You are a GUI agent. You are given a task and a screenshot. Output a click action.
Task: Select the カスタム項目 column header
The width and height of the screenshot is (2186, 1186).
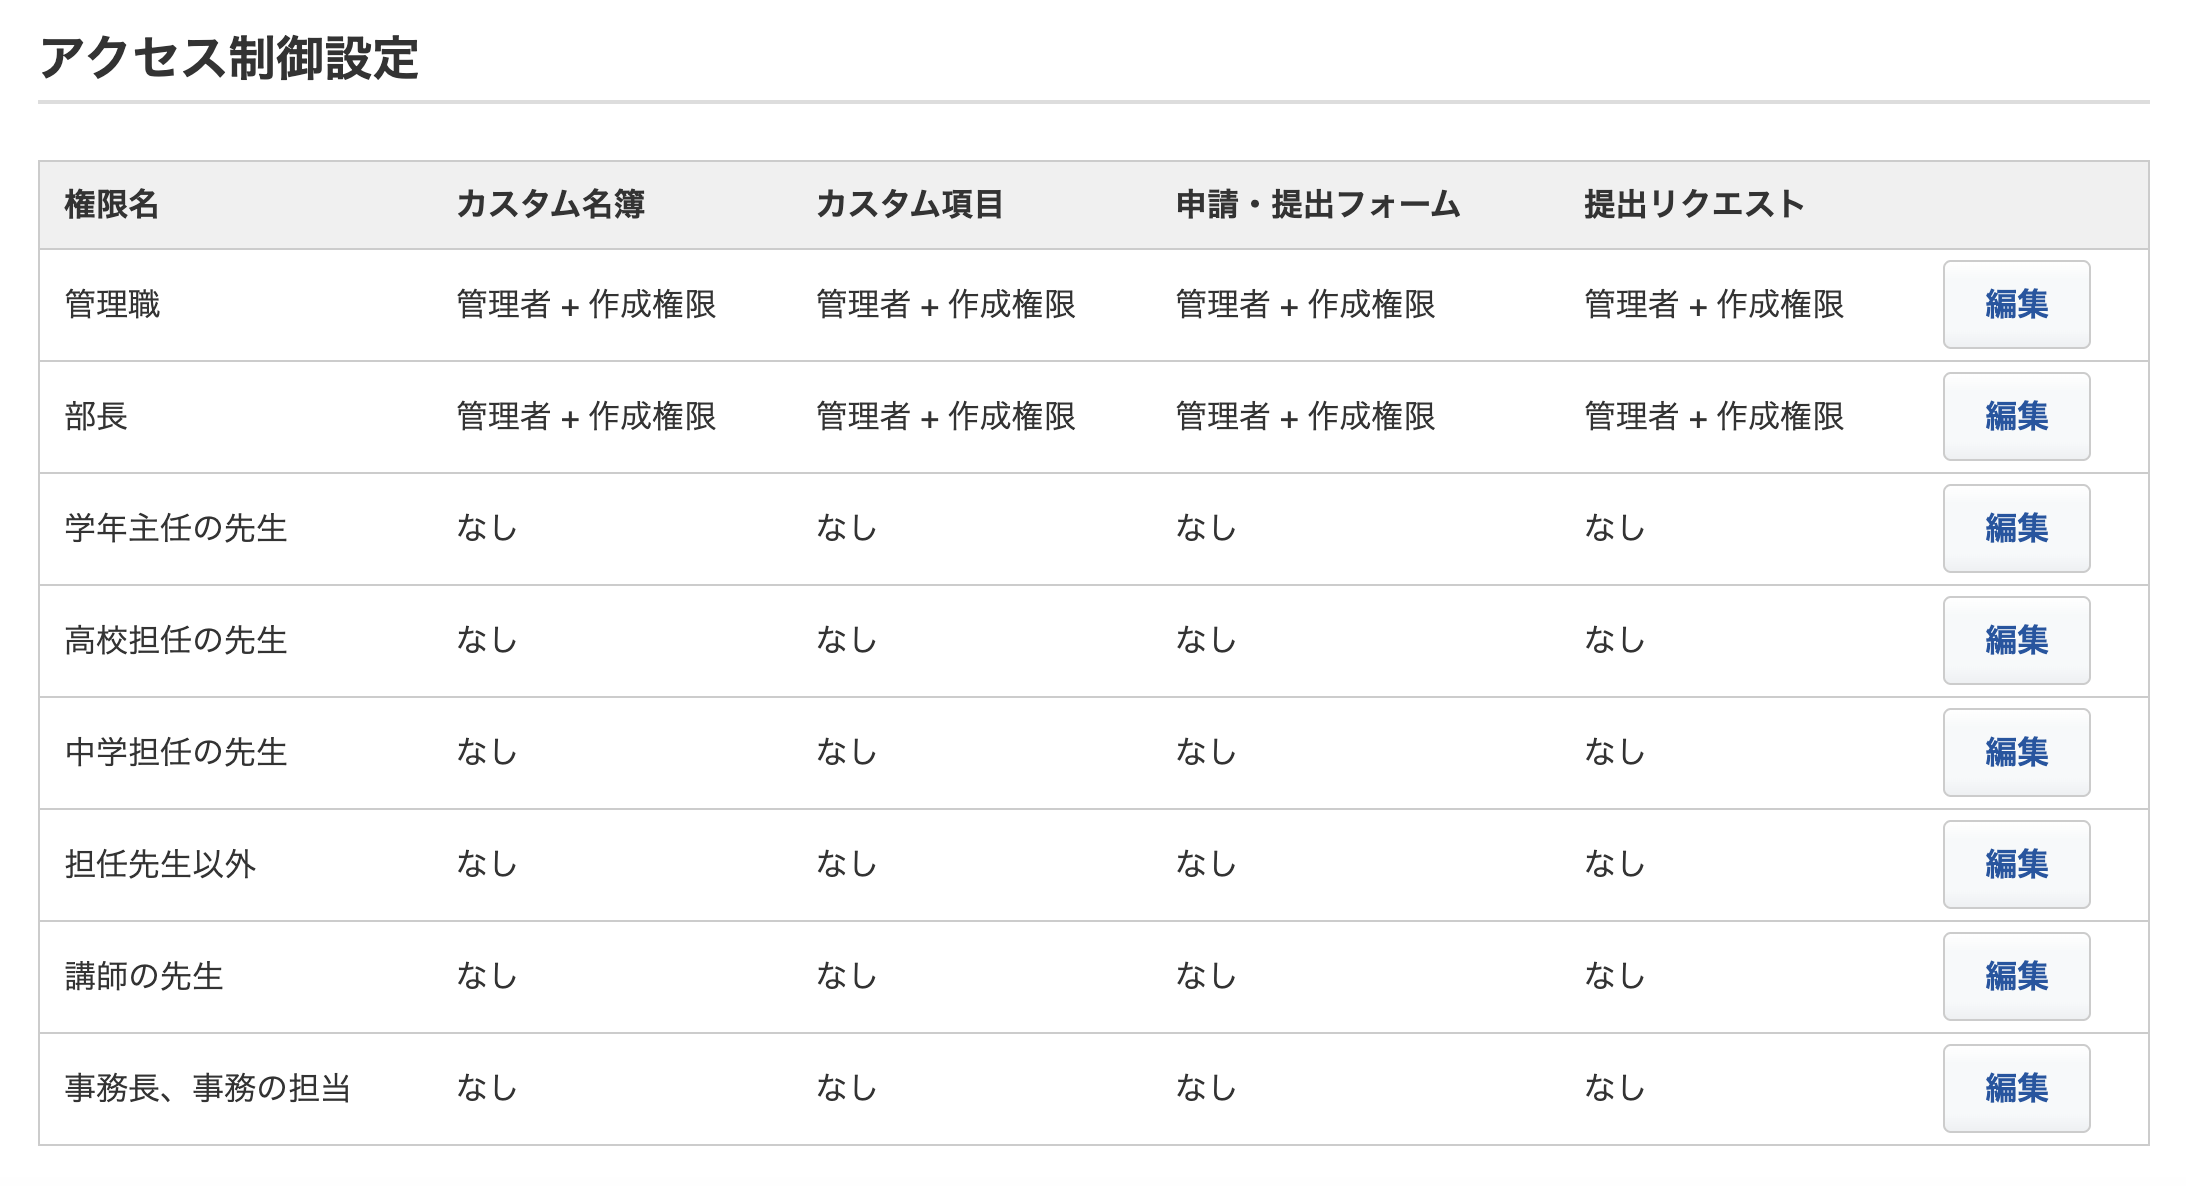(909, 205)
